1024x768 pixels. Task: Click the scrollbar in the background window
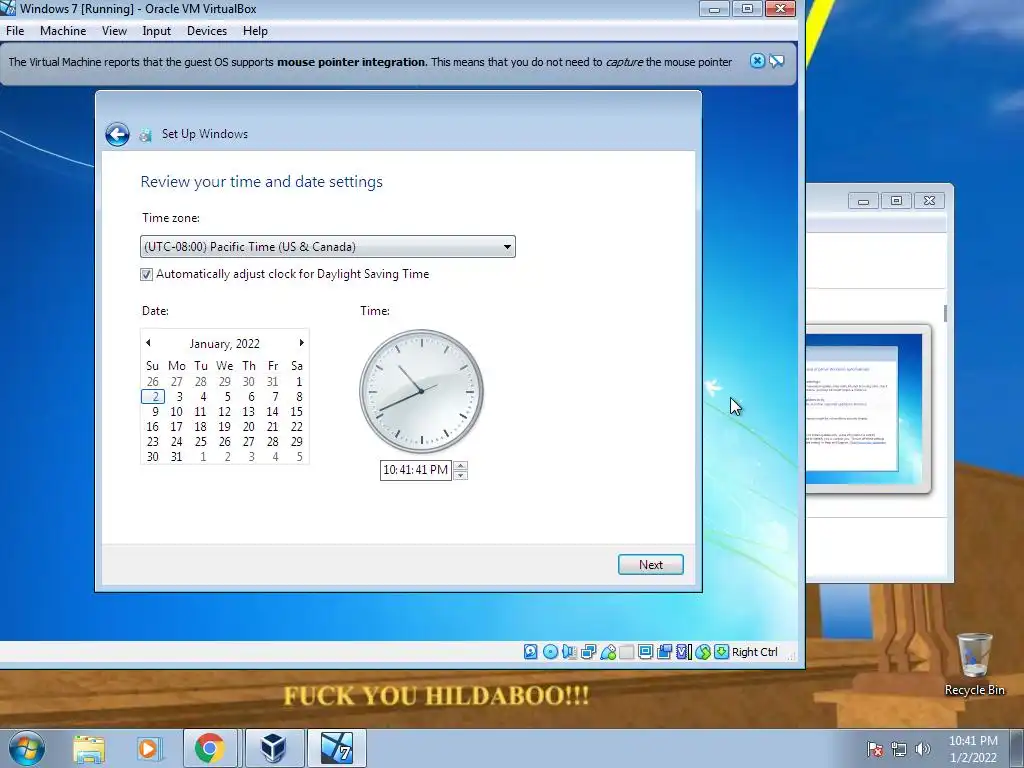(x=946, y=313)
